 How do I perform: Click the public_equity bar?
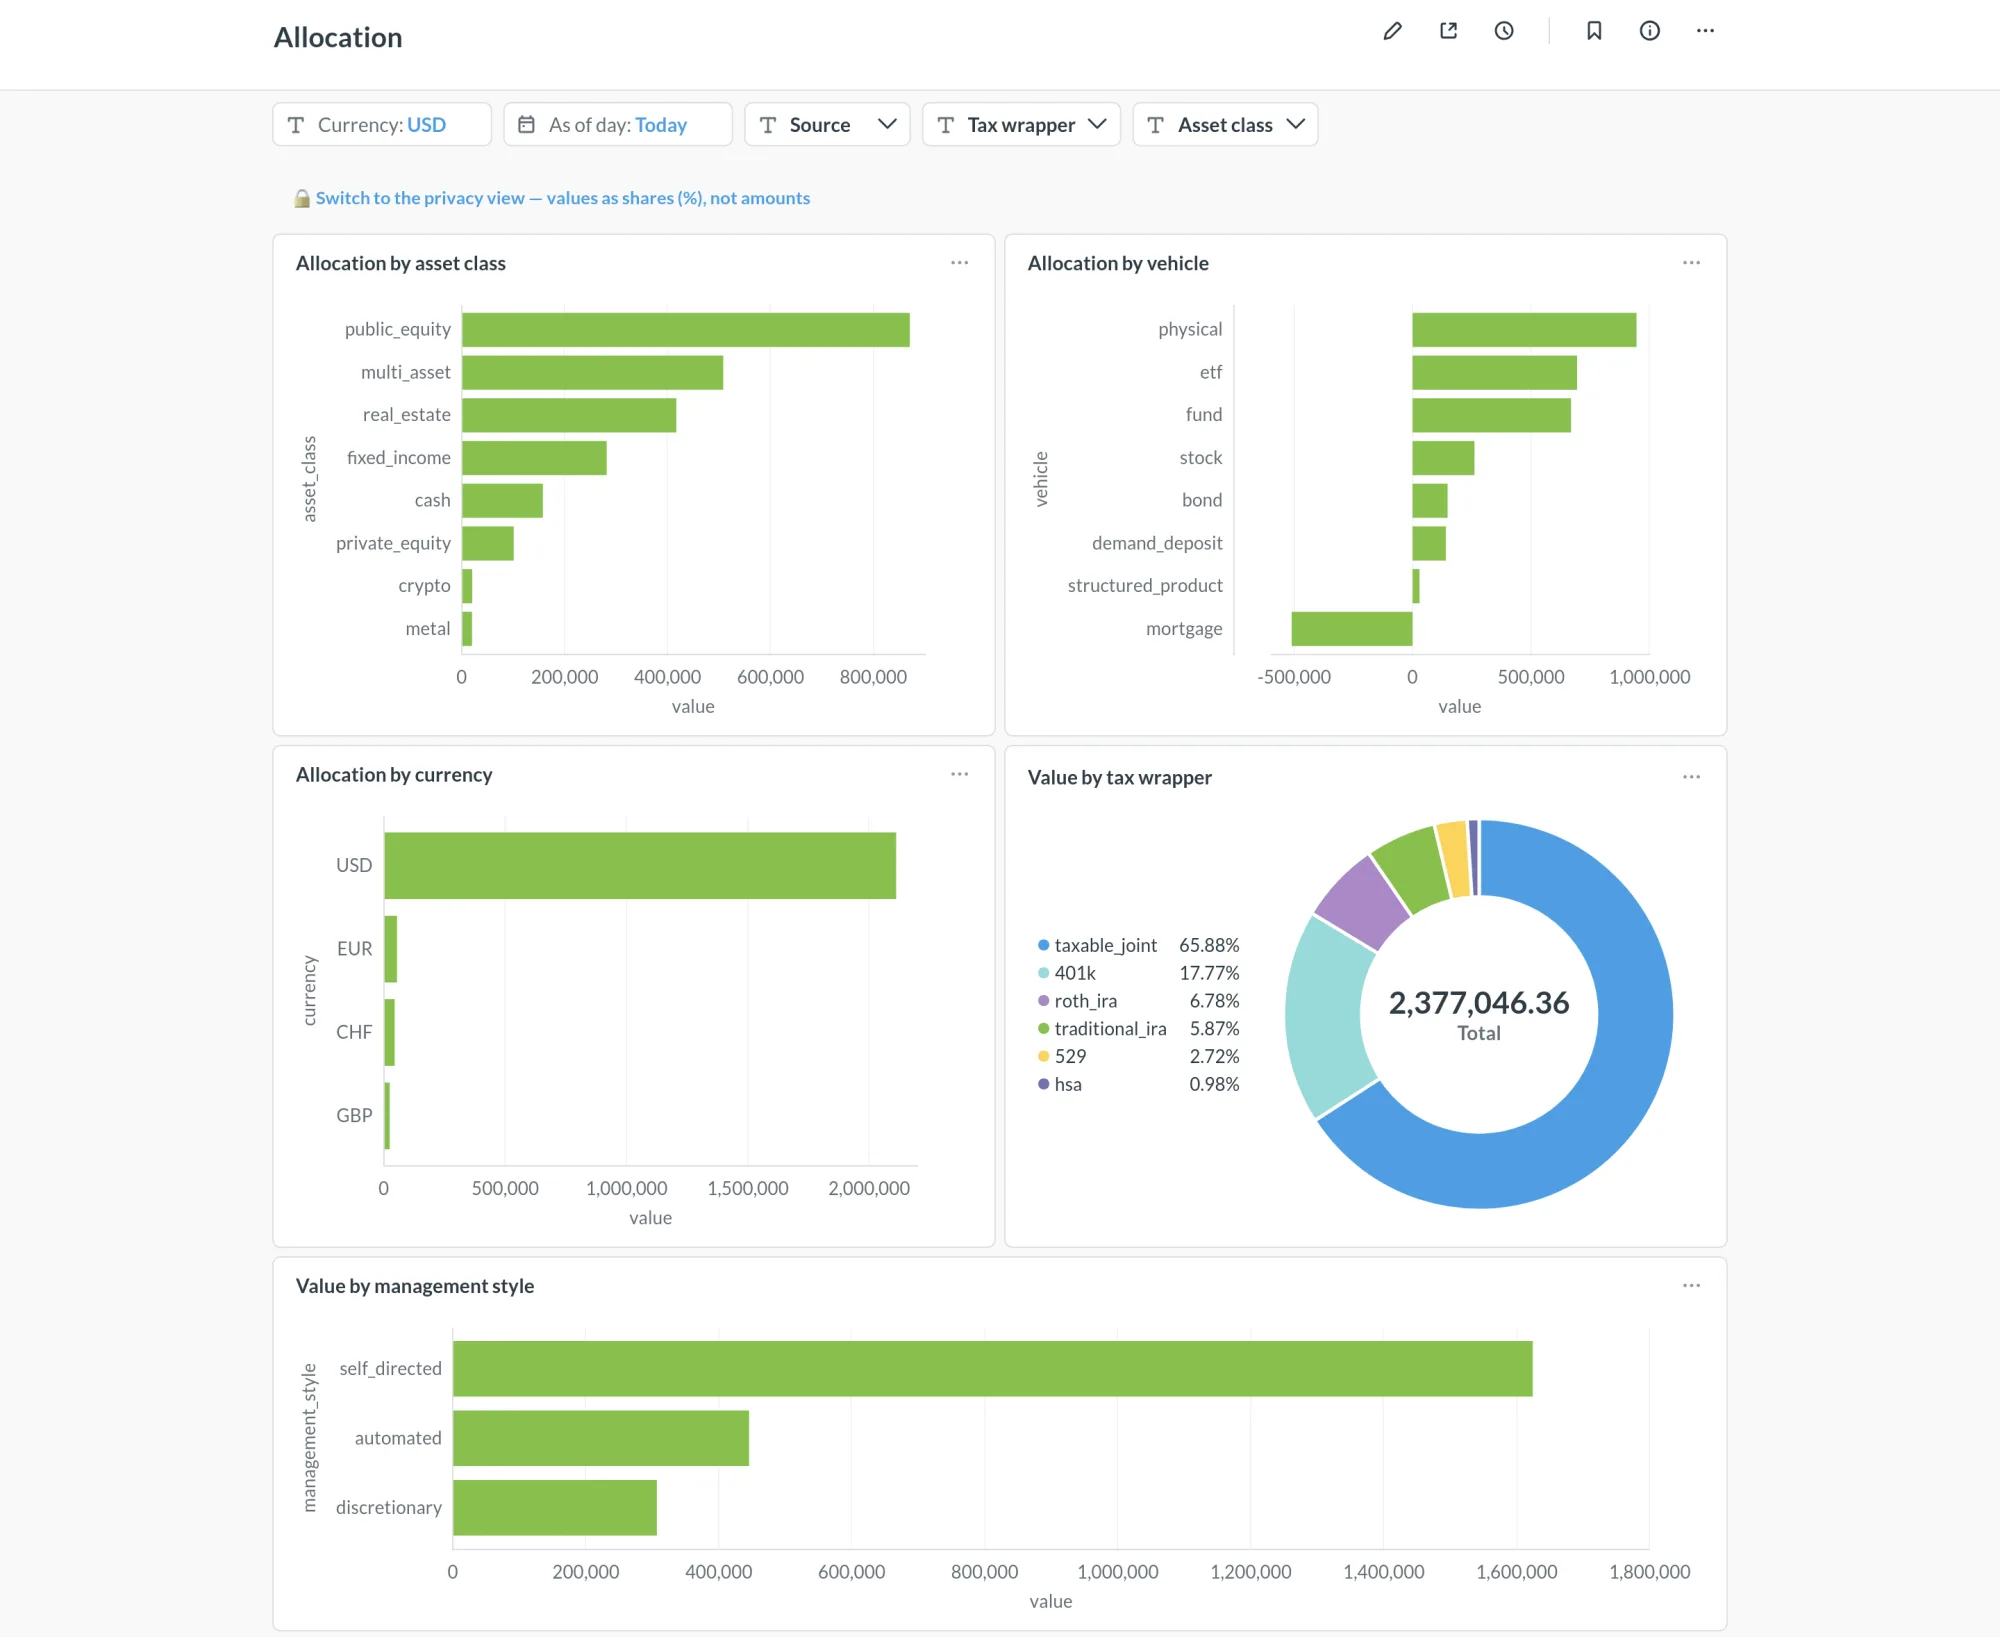point(686,330)
